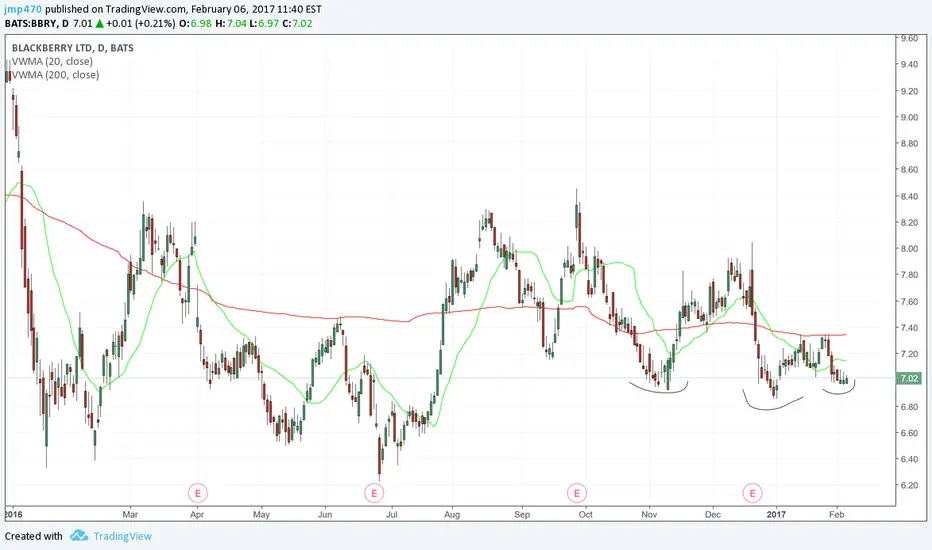Click the 7.40 price axis label
This screenshot has height=550, width=932.
point(909,328)
